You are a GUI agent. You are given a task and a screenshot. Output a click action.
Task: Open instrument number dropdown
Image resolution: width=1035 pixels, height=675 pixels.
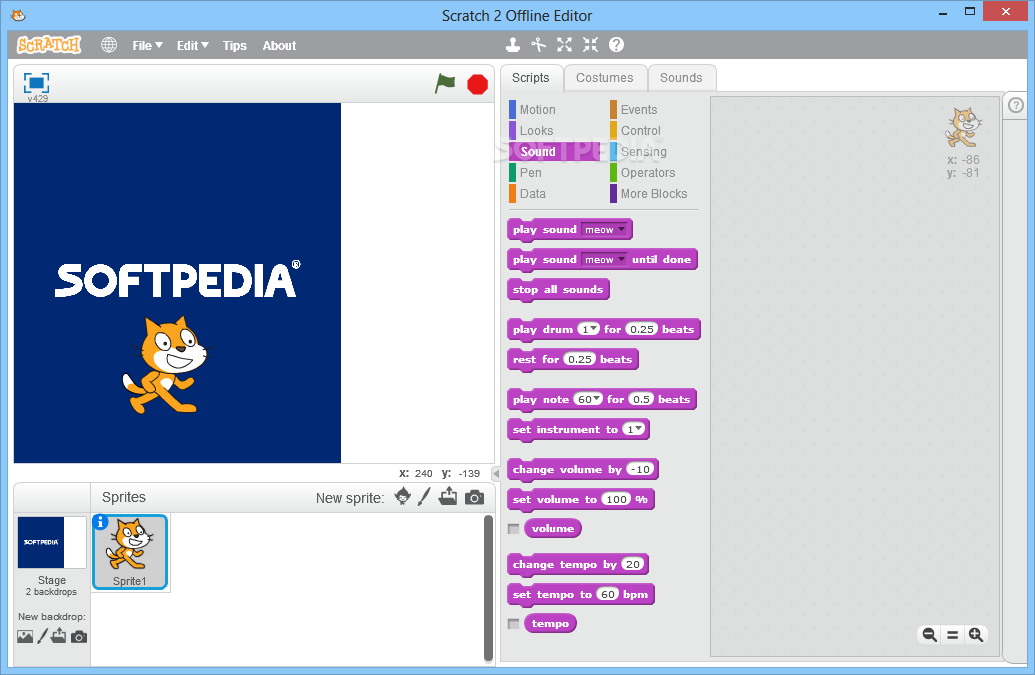pos(634,430)
